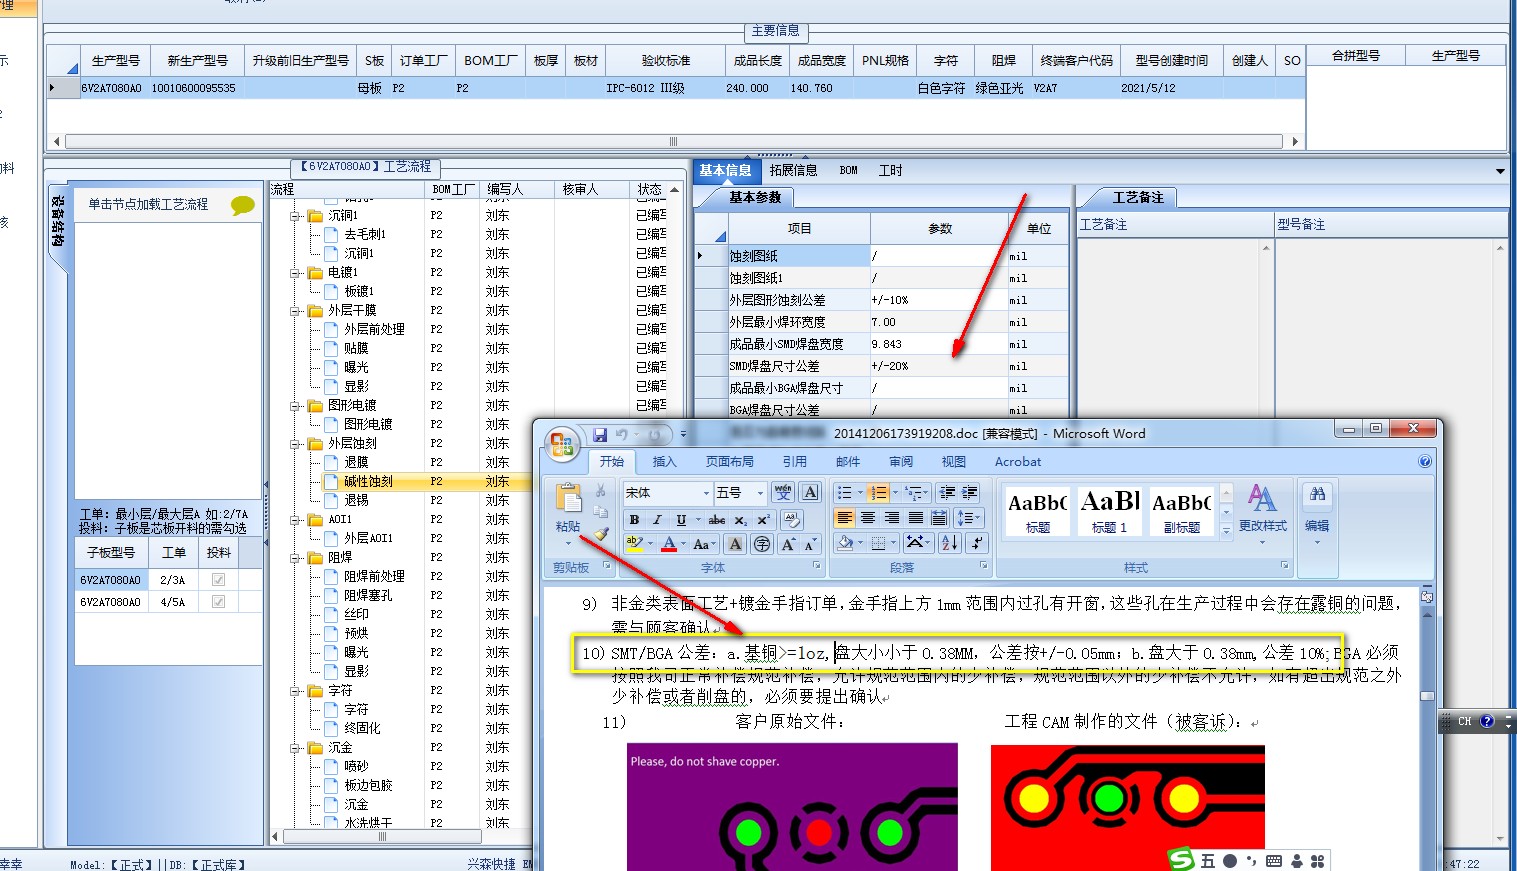Image resolution: width=1517 pixels, height=871 pixels.
Task: Open the 审阅 ribbon tab
Action: click(901, 462)
